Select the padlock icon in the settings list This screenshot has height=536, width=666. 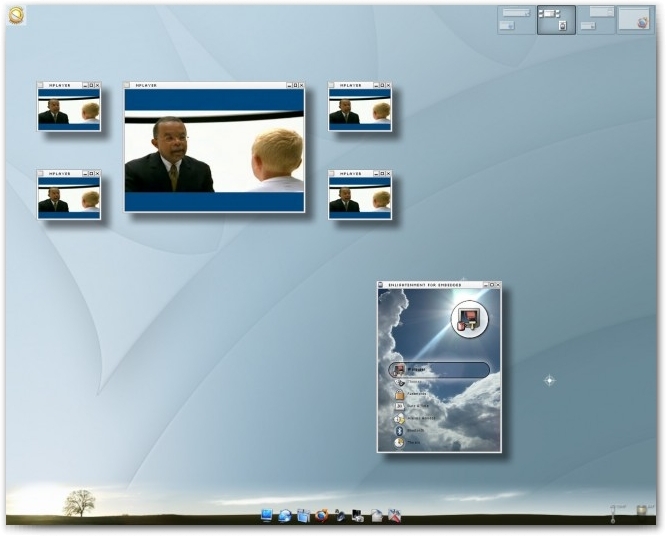399,395
